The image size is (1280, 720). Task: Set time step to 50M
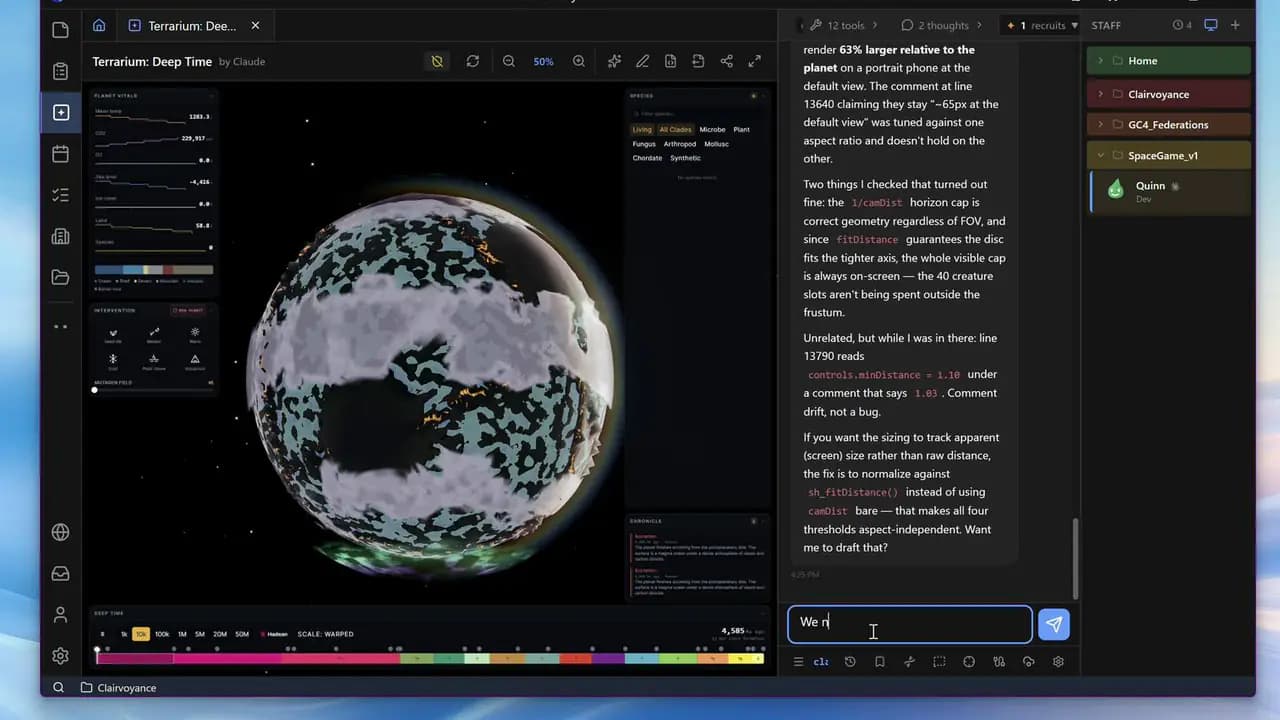click(242, 634)
